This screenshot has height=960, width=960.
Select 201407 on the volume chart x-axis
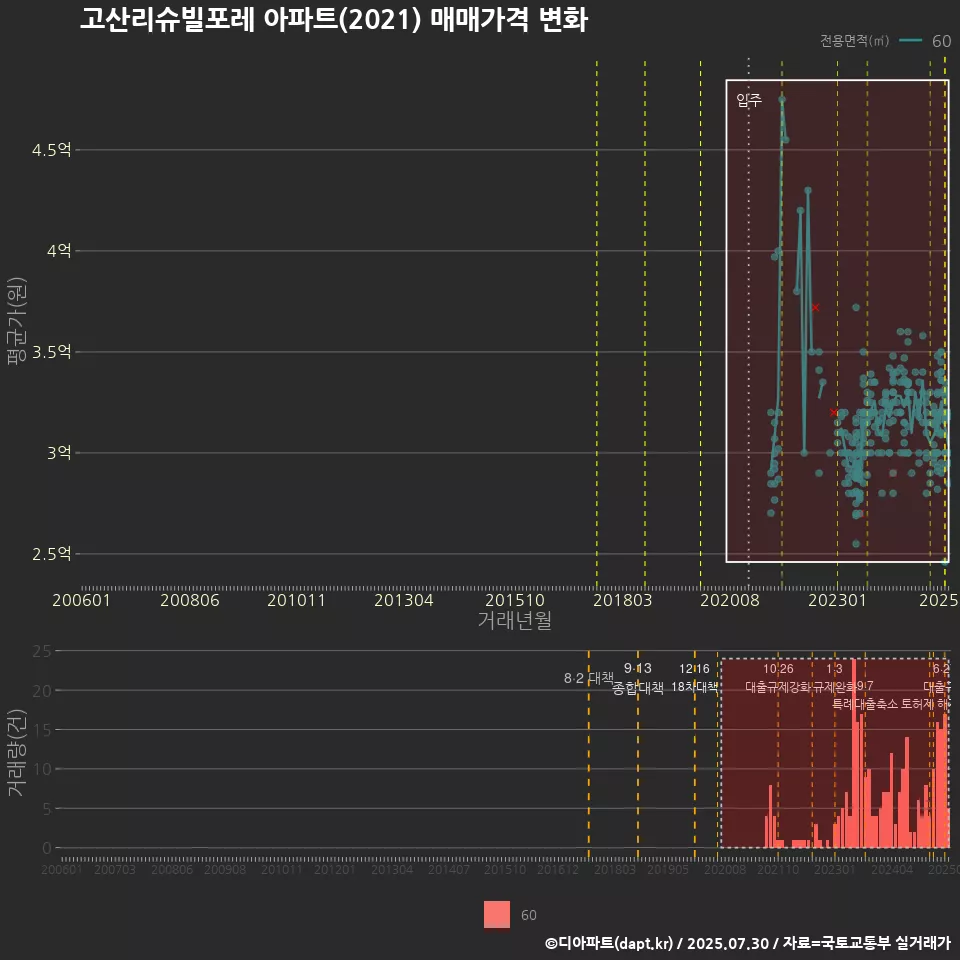click(x=449, y=869)
